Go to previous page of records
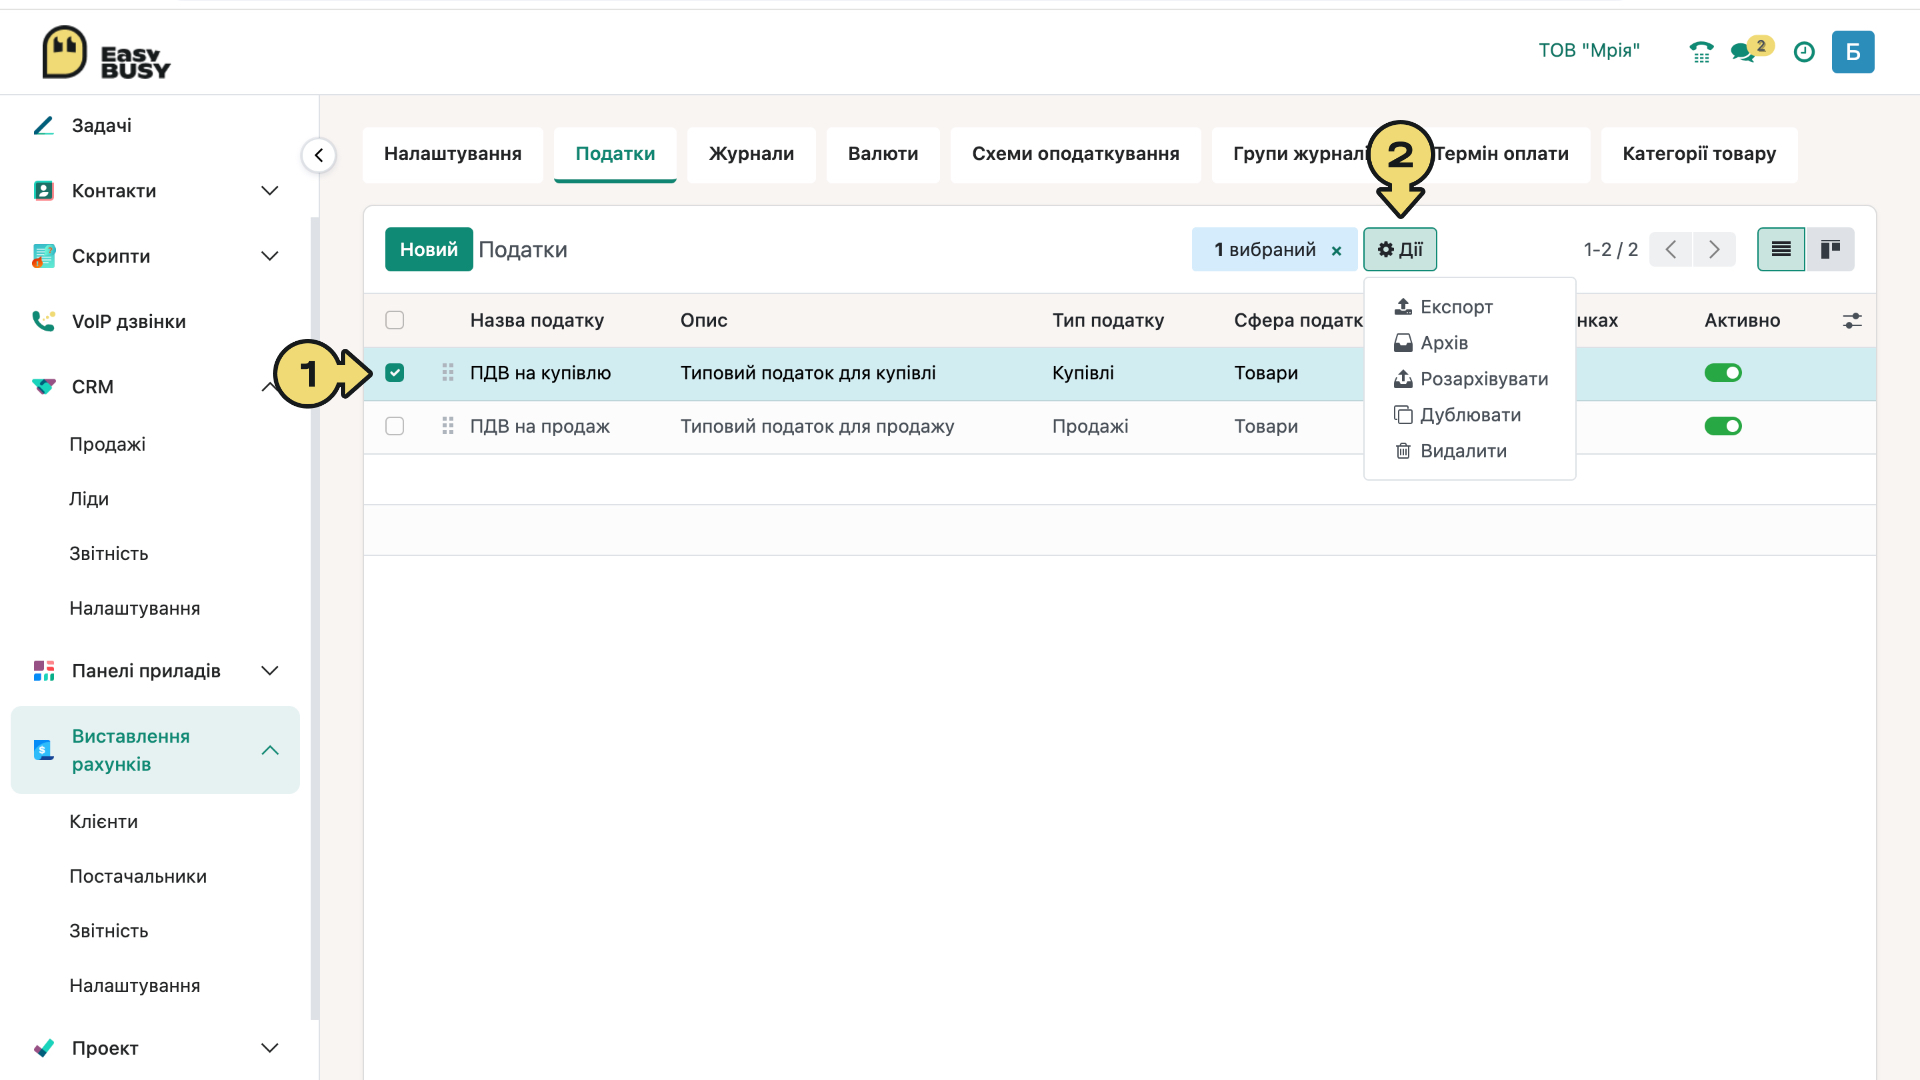The height and width of the screenshot is (1080, 1920). coord(1670,249)
